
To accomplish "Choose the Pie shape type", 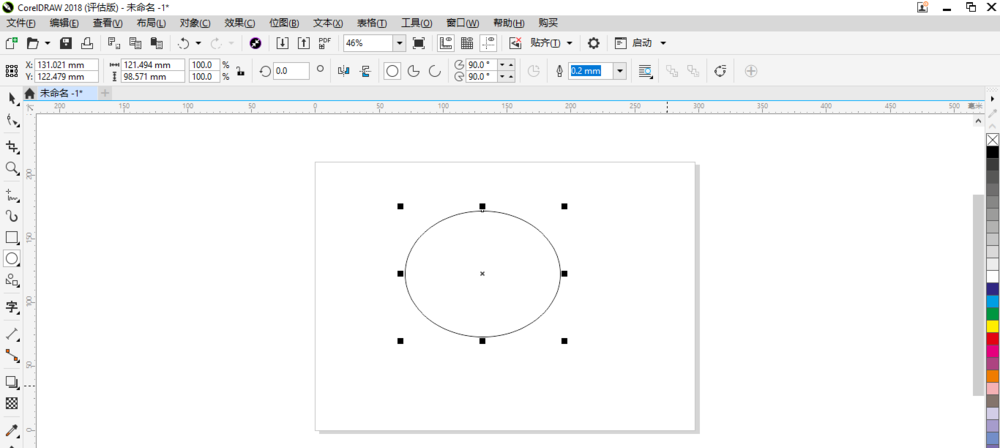I will click(414, 71).
